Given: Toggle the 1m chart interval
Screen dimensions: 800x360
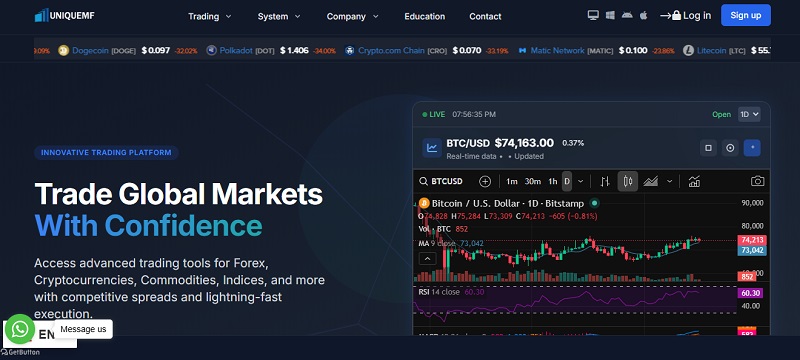Looking at the screenshot, I should (x=512, y=182).
